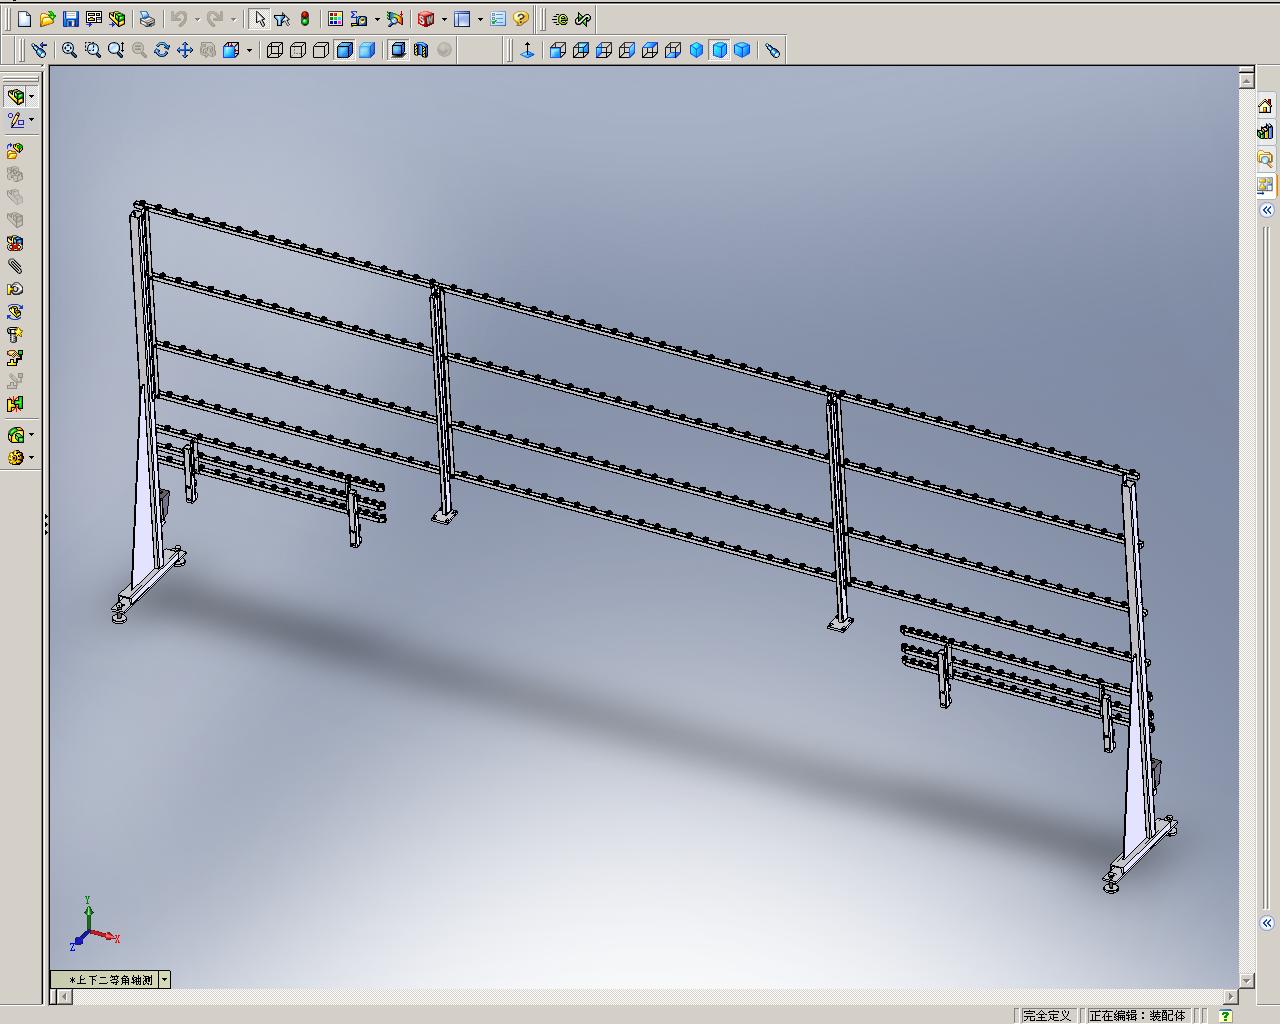Expand the gear reference geometry dropdown
1280x1024 pixels.
(32, 458)
